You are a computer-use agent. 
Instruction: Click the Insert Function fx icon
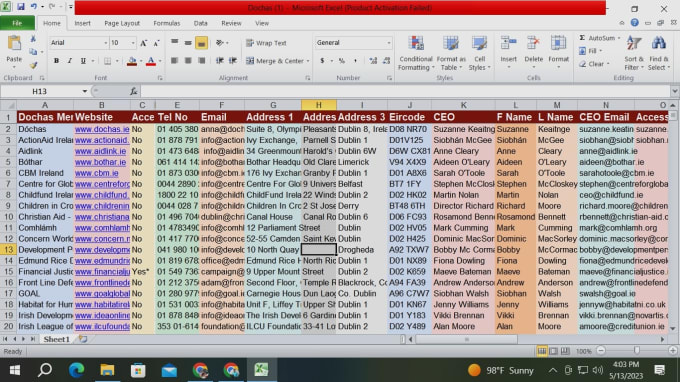pos(134,91)
